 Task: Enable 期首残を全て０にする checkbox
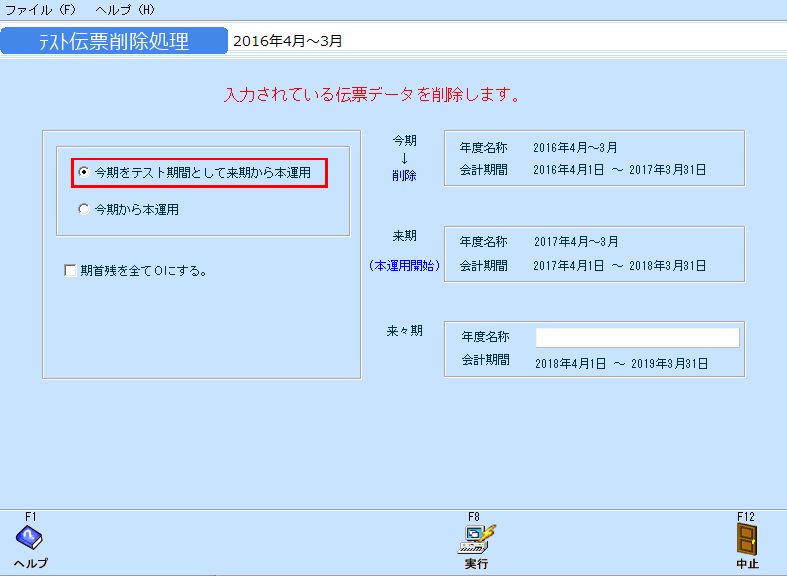[70, 270]
